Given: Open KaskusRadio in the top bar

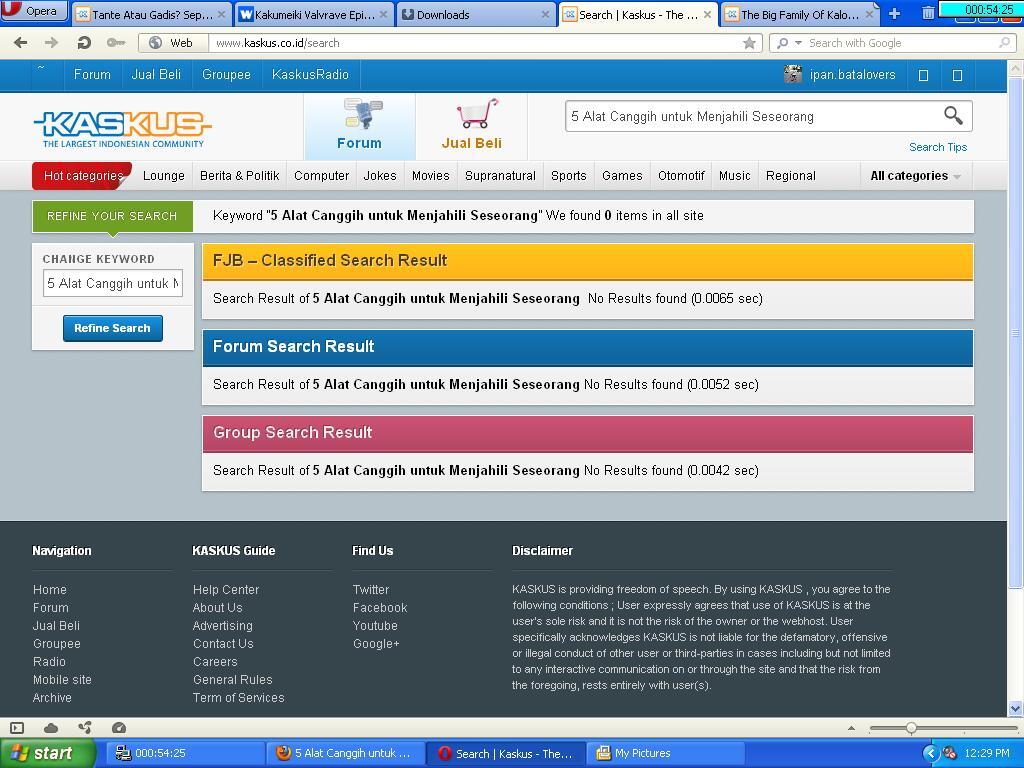Looking at the screenshot, I should pyautogui.click(x=310, y=75).
